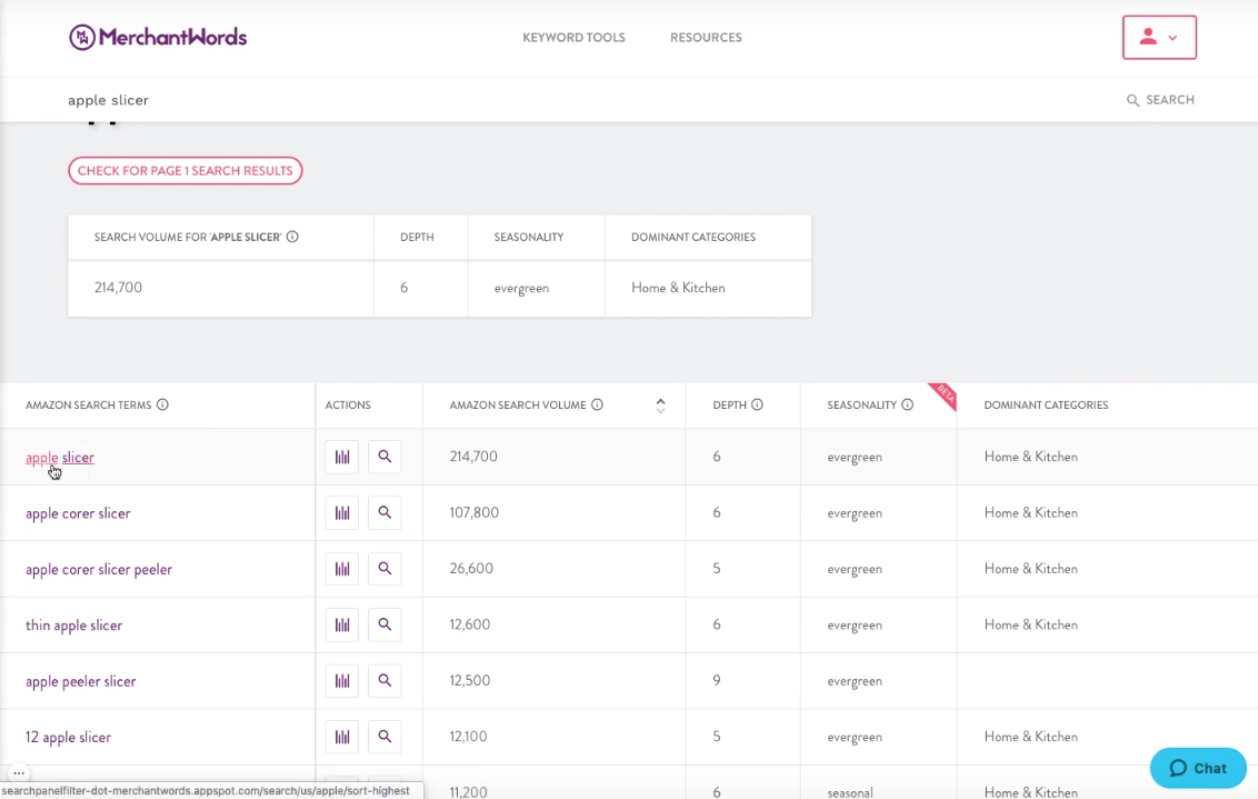Screen dimensions: 1258x799
Task: Click the 26,600 search volume cell
Action: 471,569
